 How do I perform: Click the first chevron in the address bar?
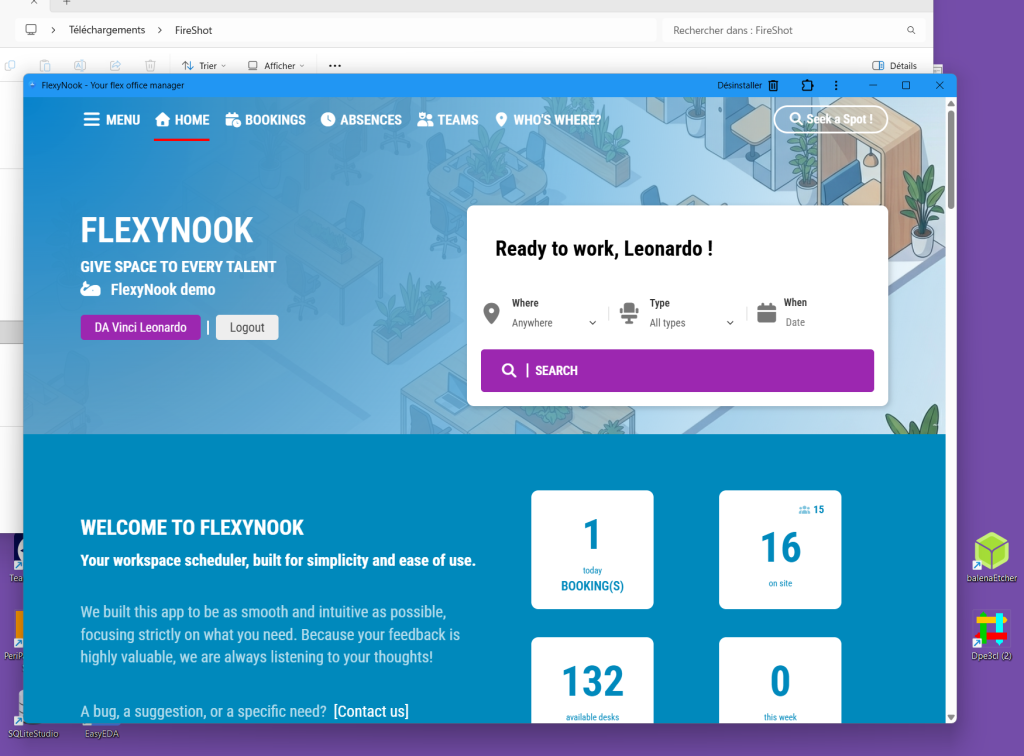click(53, 30)
